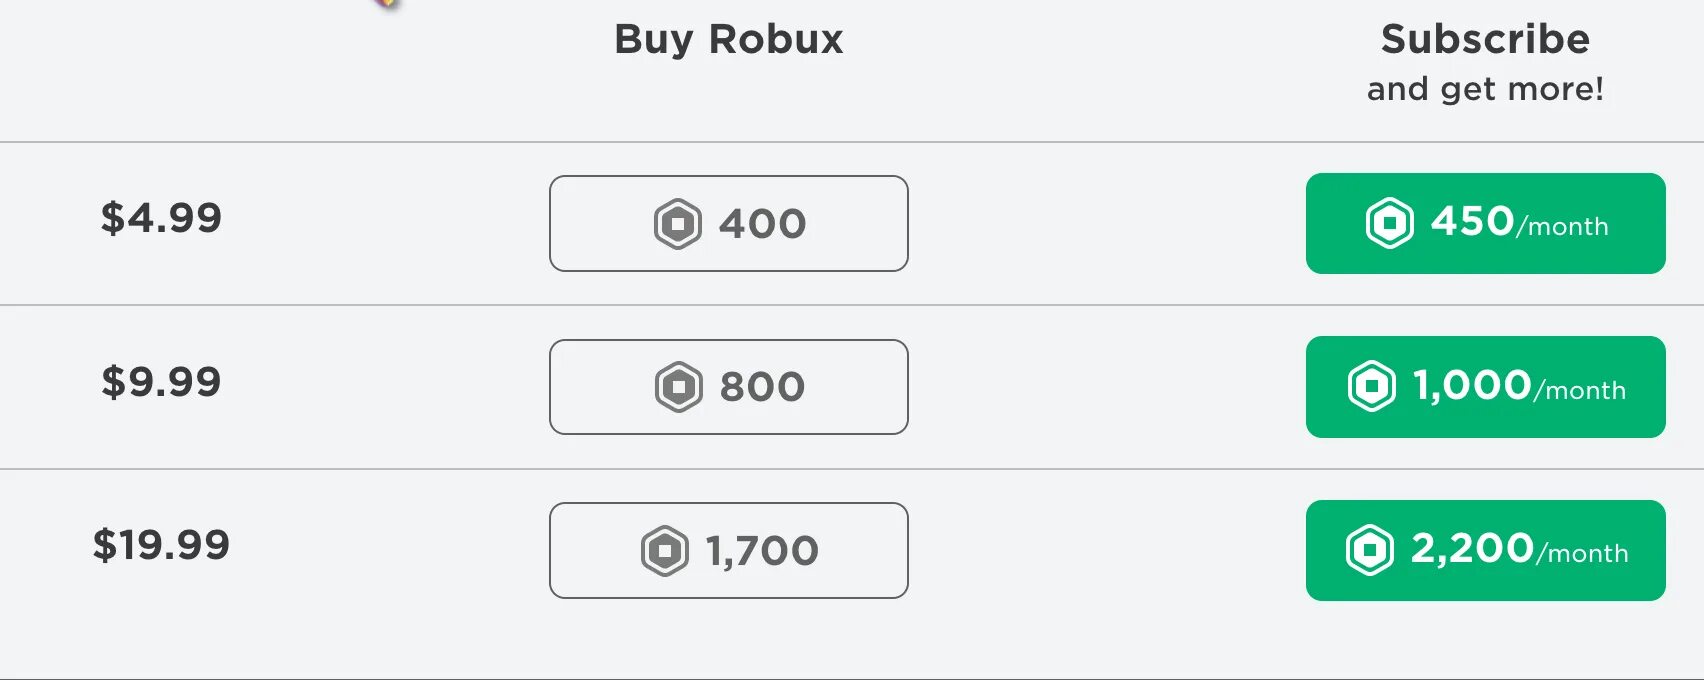
Task: Select the $9.99 price label
Action: pyautogui.click(x=161, y=382)
